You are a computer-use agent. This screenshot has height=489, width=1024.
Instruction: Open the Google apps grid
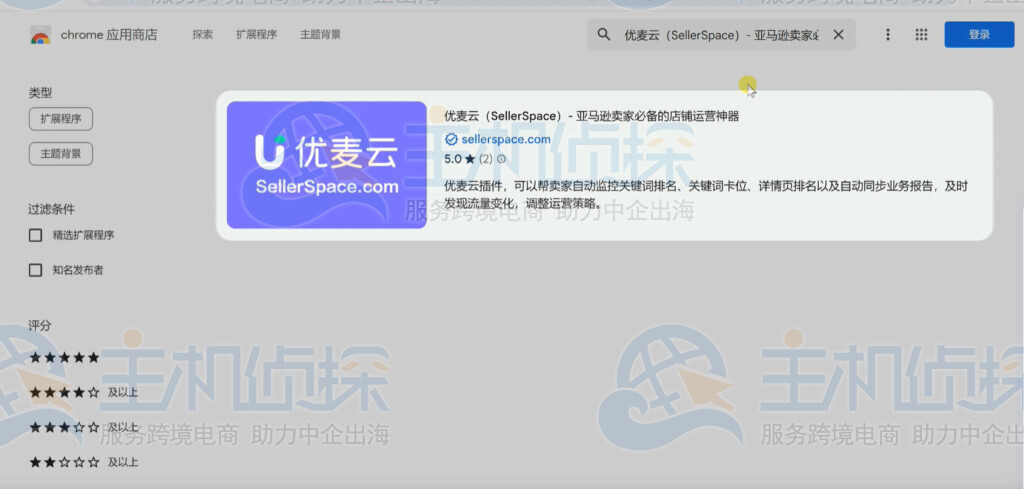[921, 35]
